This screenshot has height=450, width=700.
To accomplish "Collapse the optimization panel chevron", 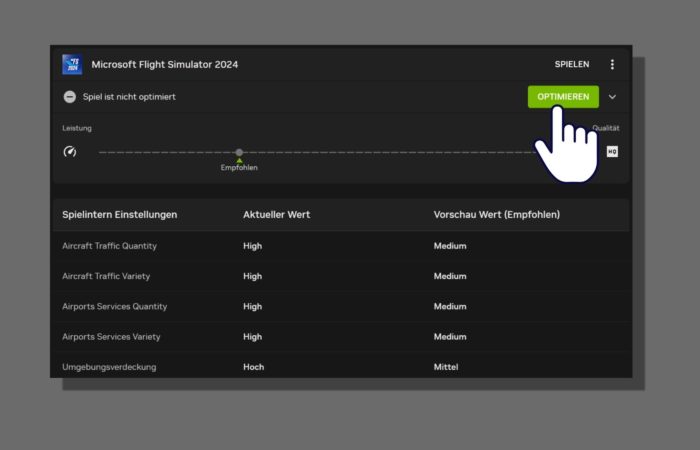I will 612,97.
